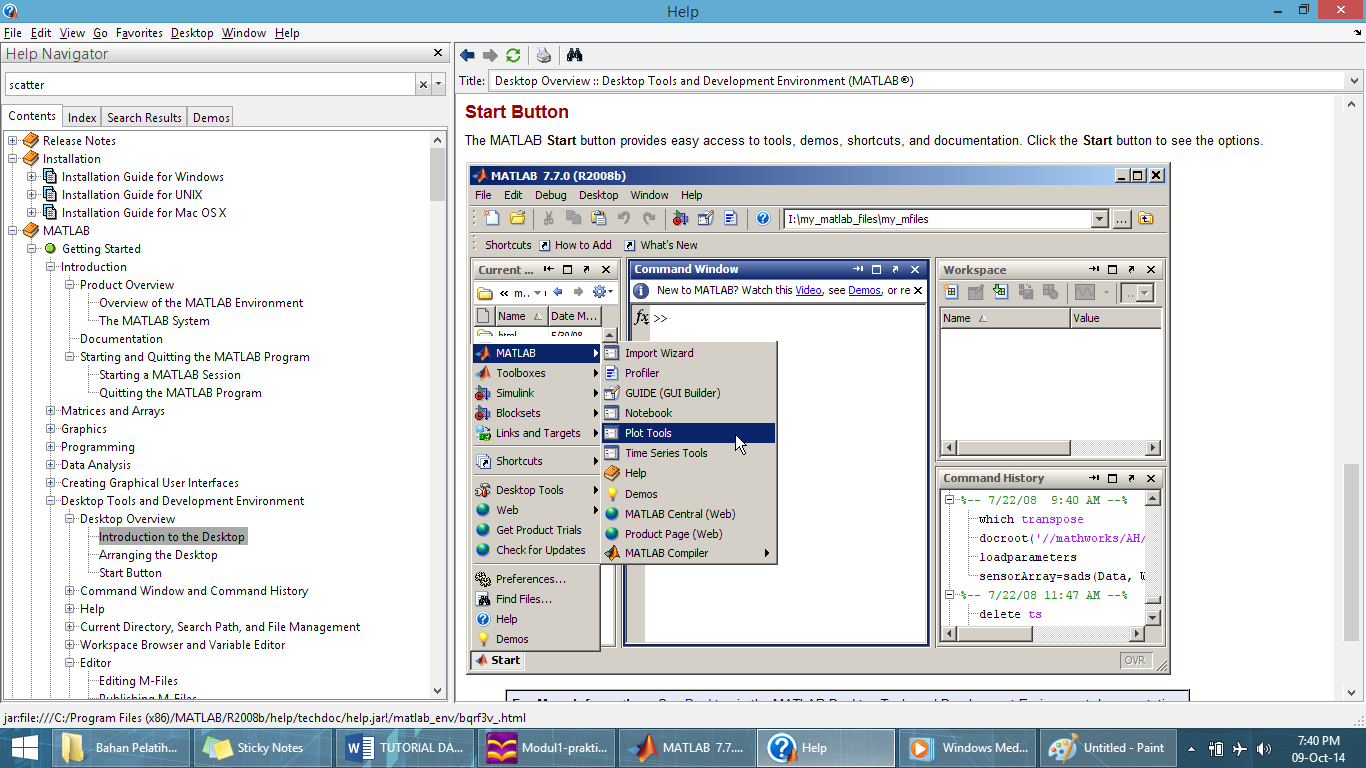1366x768 pixels.
Task: Select Introduction to the Desktop topic
Action: click(x=172, y=537)
